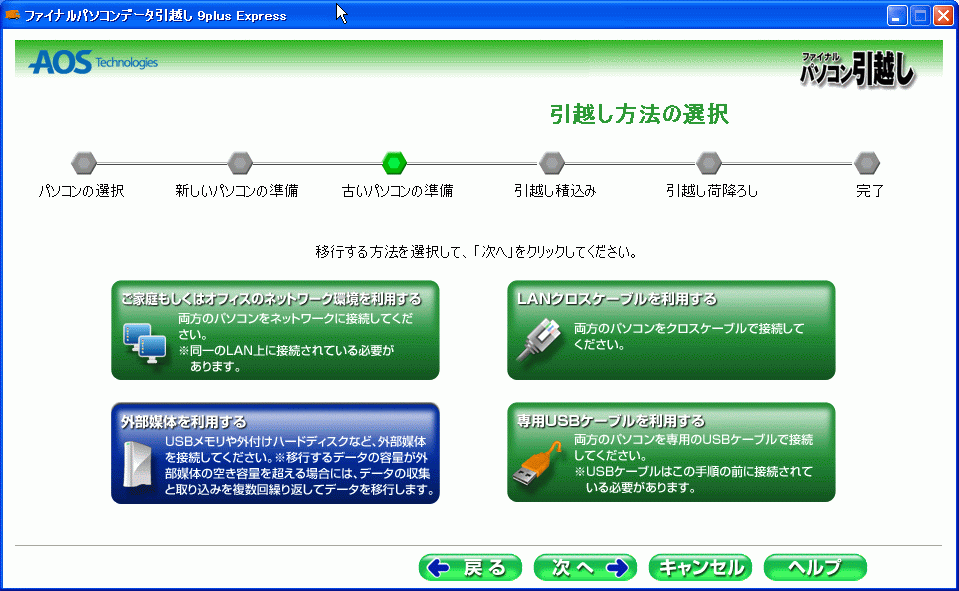Image resolution: width=959 pixels, height=591 pixels.
Task: Click the 引越し荷降ろし step marker
Action: click(x=709, y=162)
